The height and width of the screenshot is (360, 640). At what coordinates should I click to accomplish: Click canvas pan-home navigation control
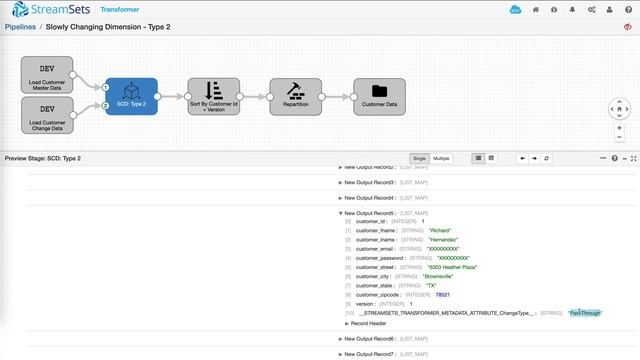[619, 109]
